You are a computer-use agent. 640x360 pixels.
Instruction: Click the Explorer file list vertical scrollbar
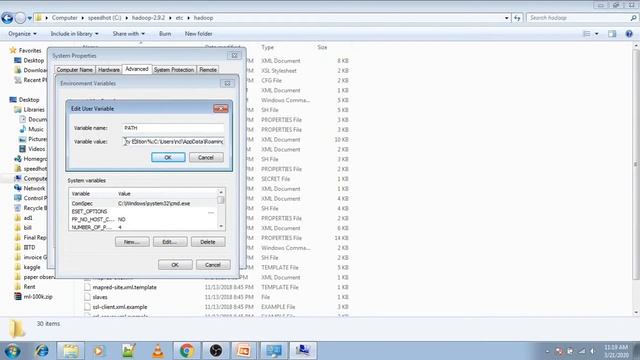[x=636, y=164]
